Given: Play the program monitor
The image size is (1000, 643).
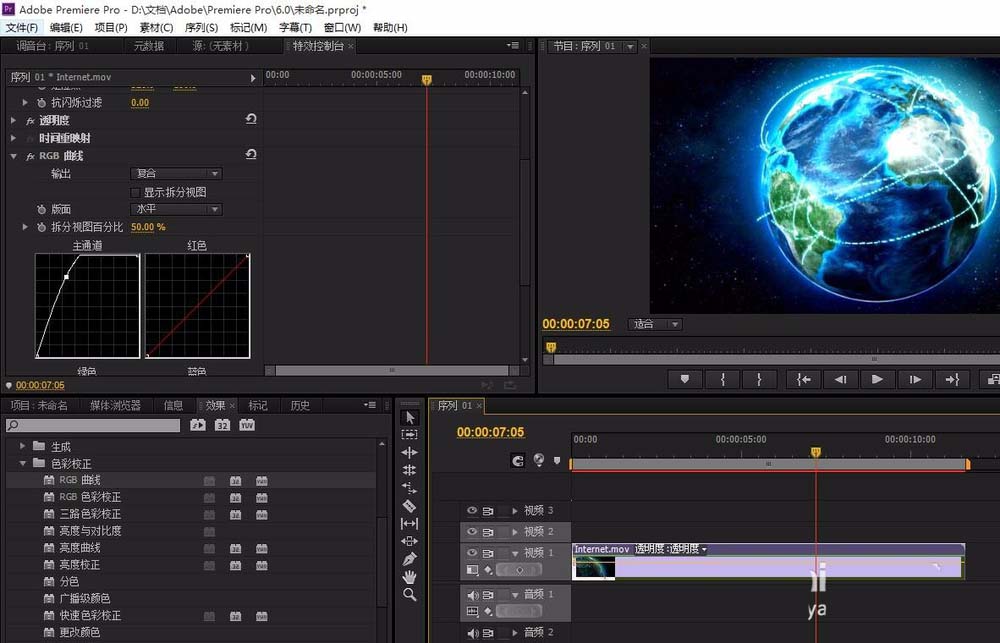Looking at the screenshot, I should [x=877, y=379].
